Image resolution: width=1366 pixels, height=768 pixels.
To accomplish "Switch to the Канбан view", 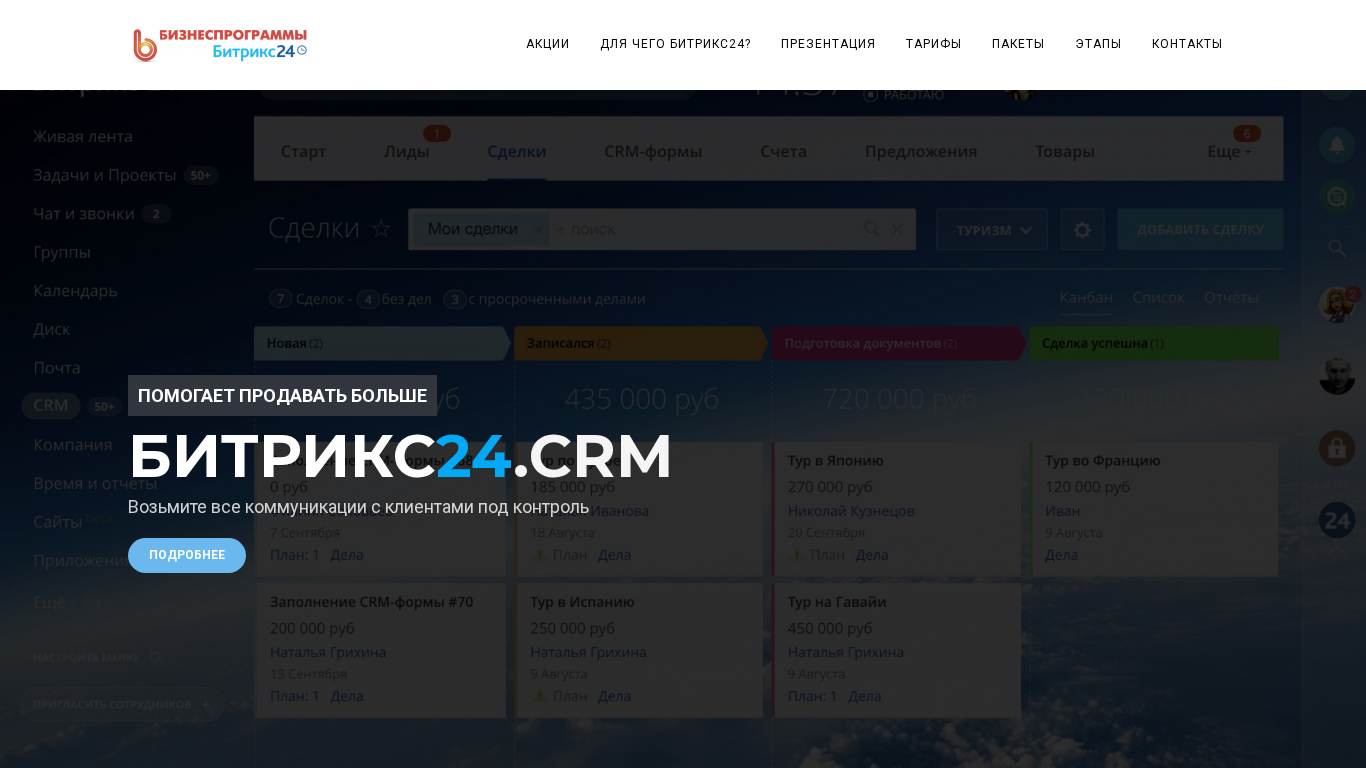I will [x=1086, y=298].
